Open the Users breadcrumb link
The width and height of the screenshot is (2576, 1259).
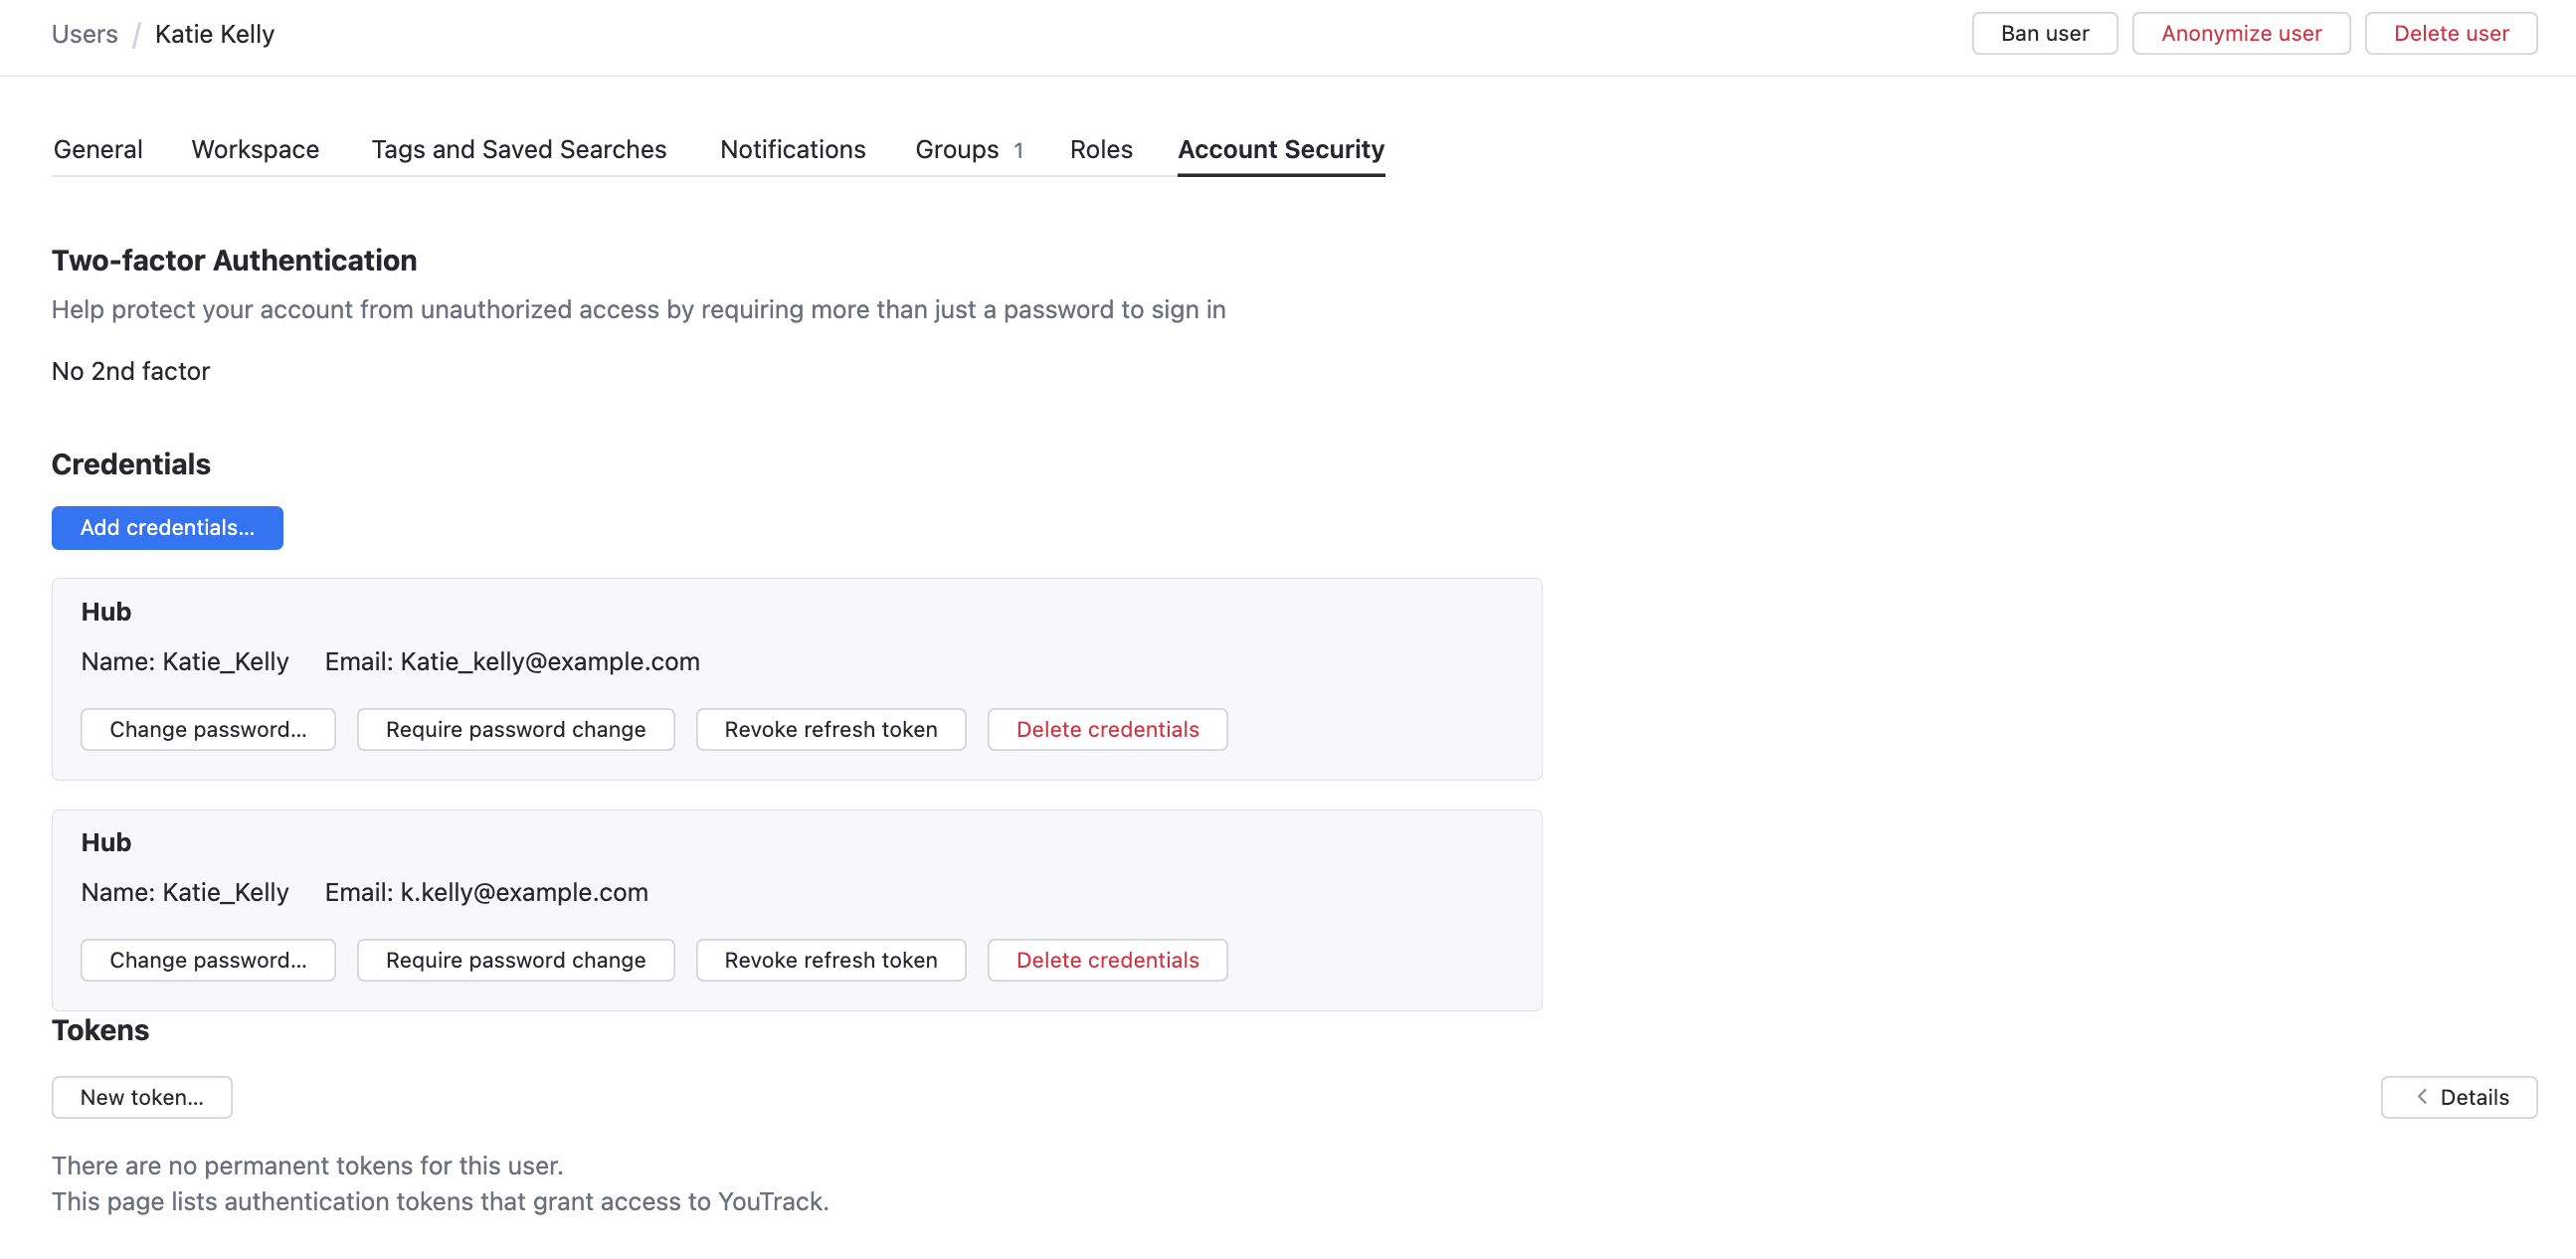point(84,33)
